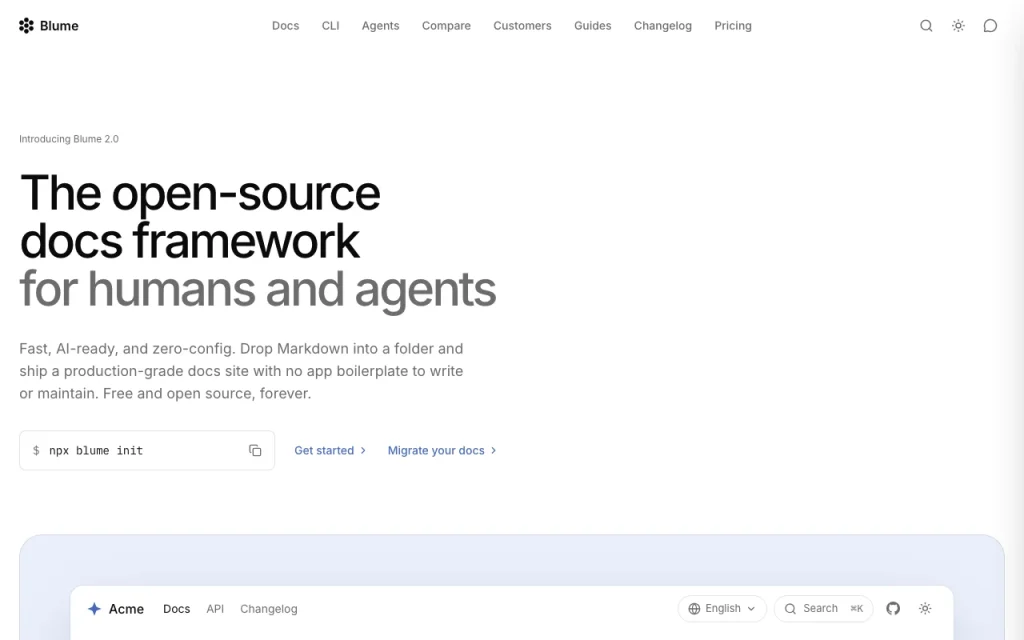View the Changelog in the top nav
The width and height of the screenshot is (1024, 640).
click(663, 25)
